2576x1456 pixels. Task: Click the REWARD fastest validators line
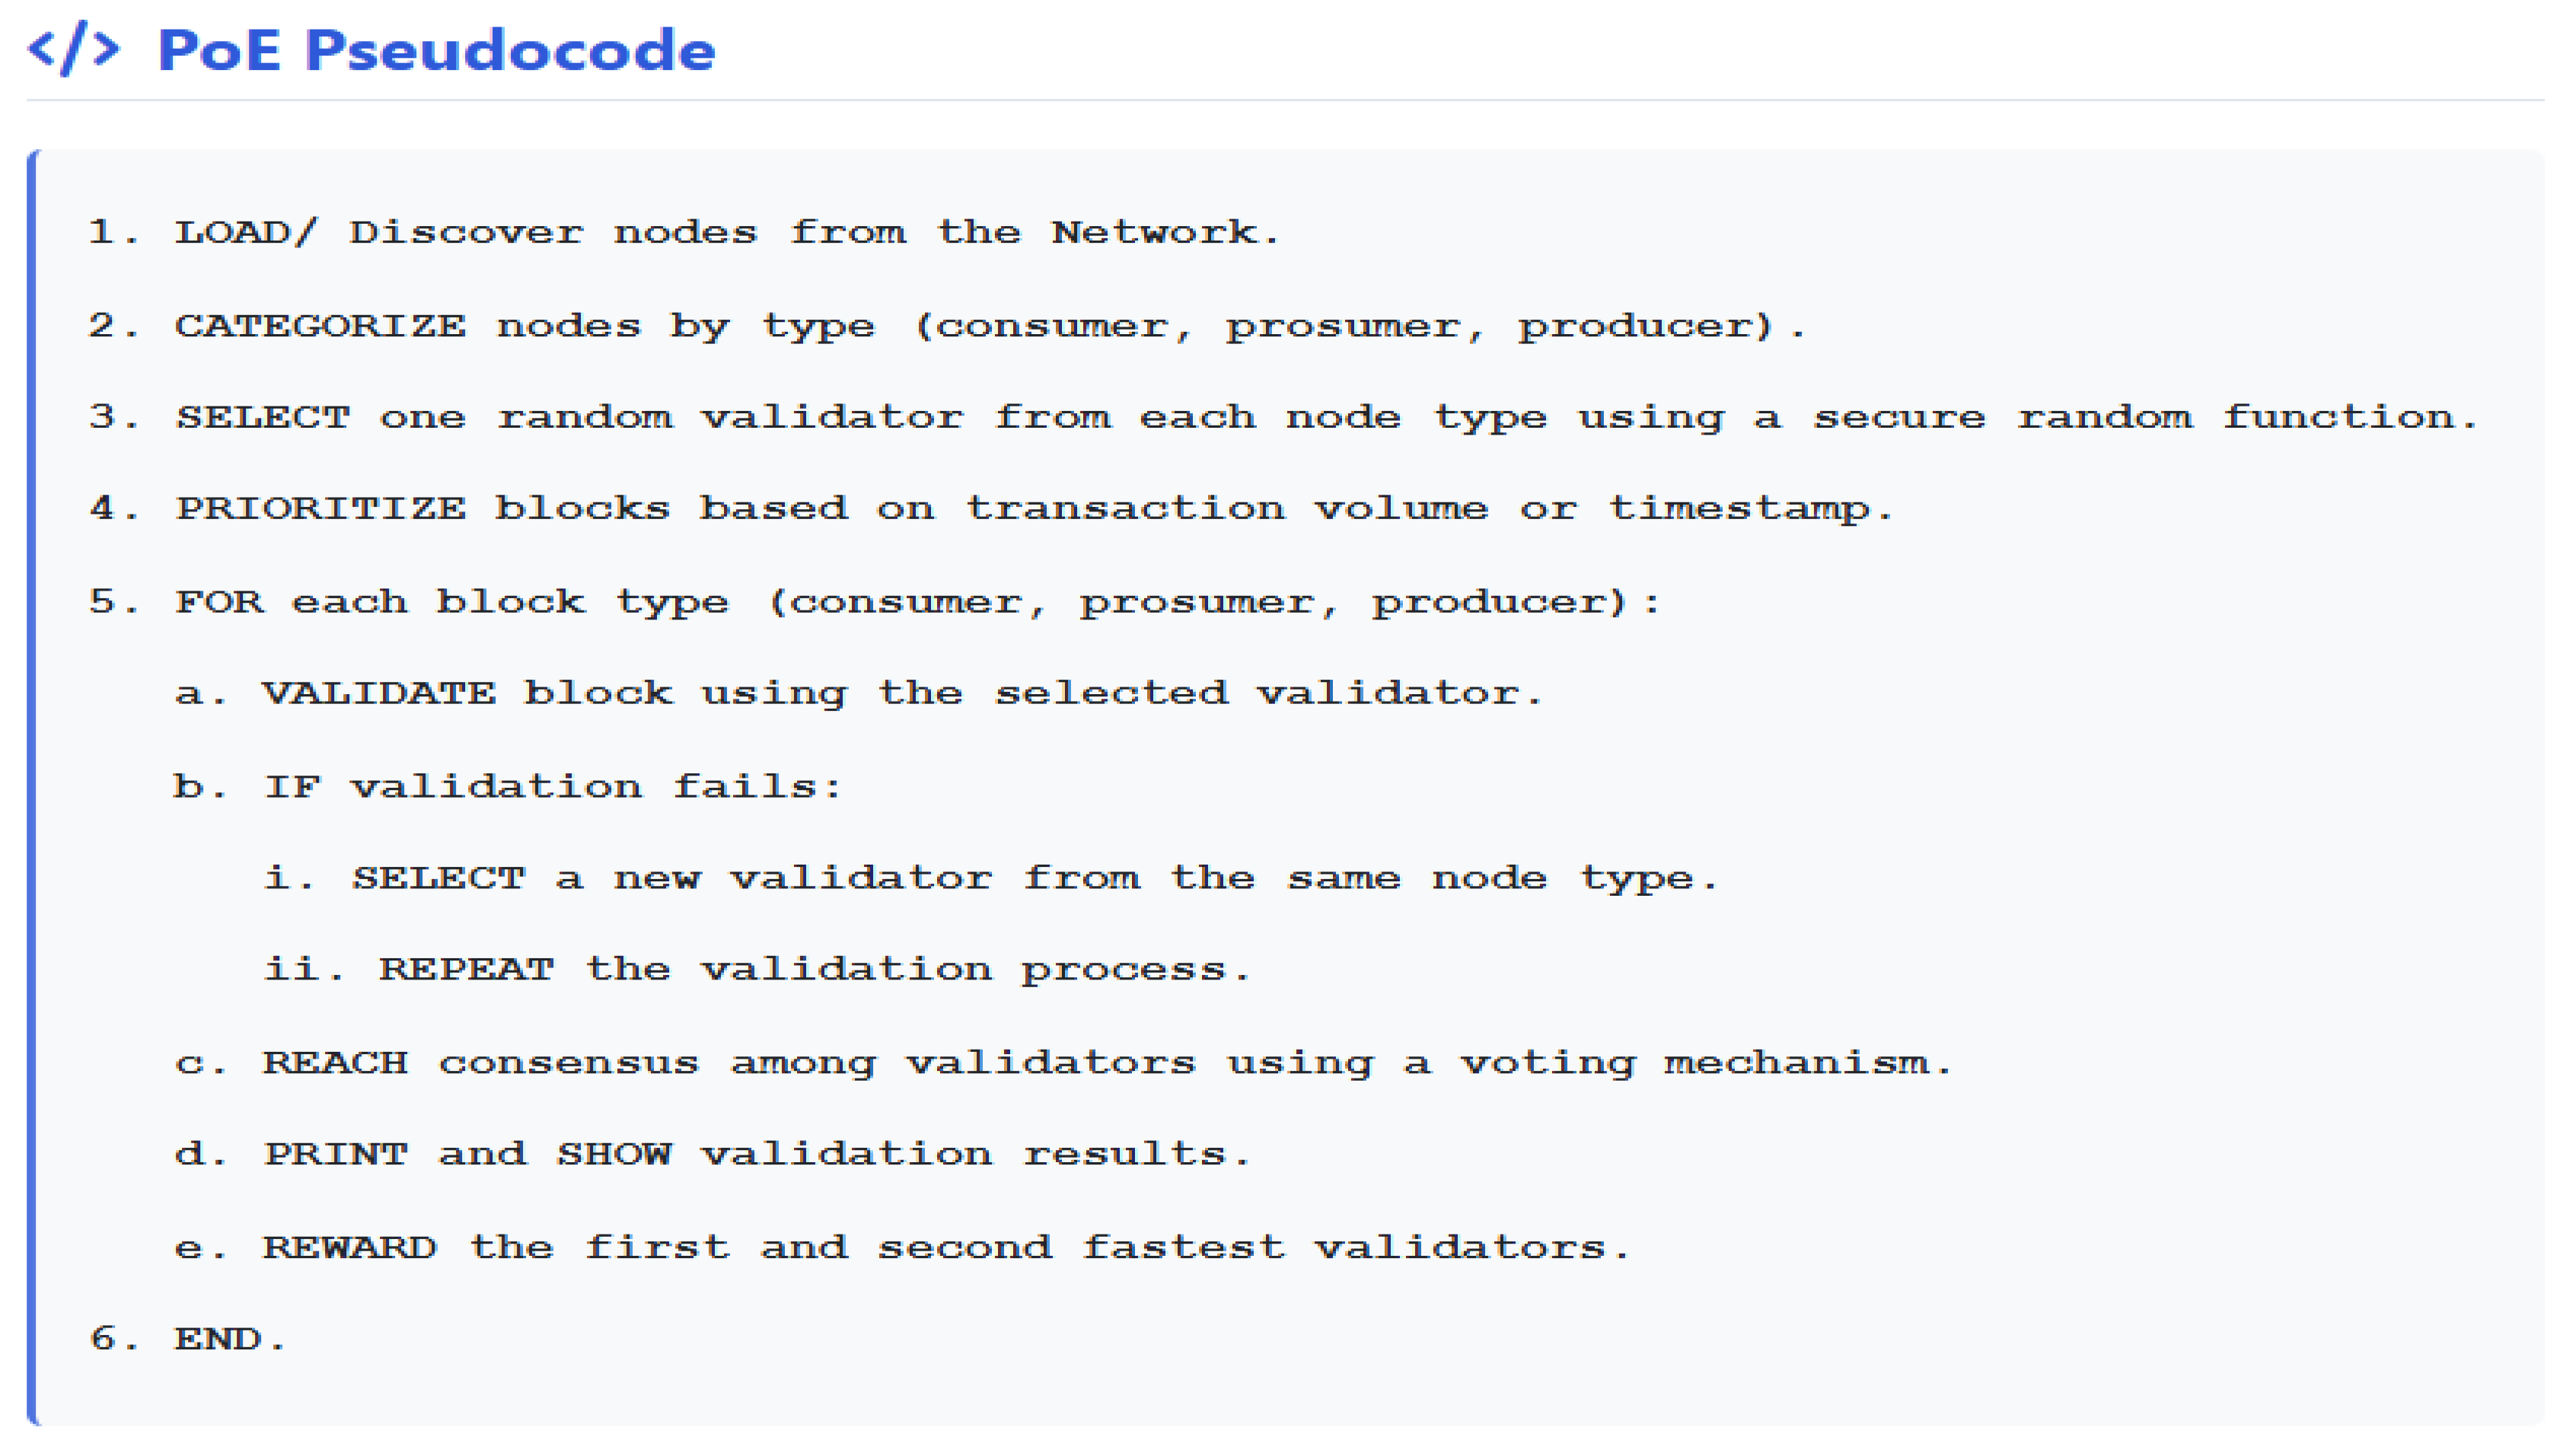(903, 1247)
